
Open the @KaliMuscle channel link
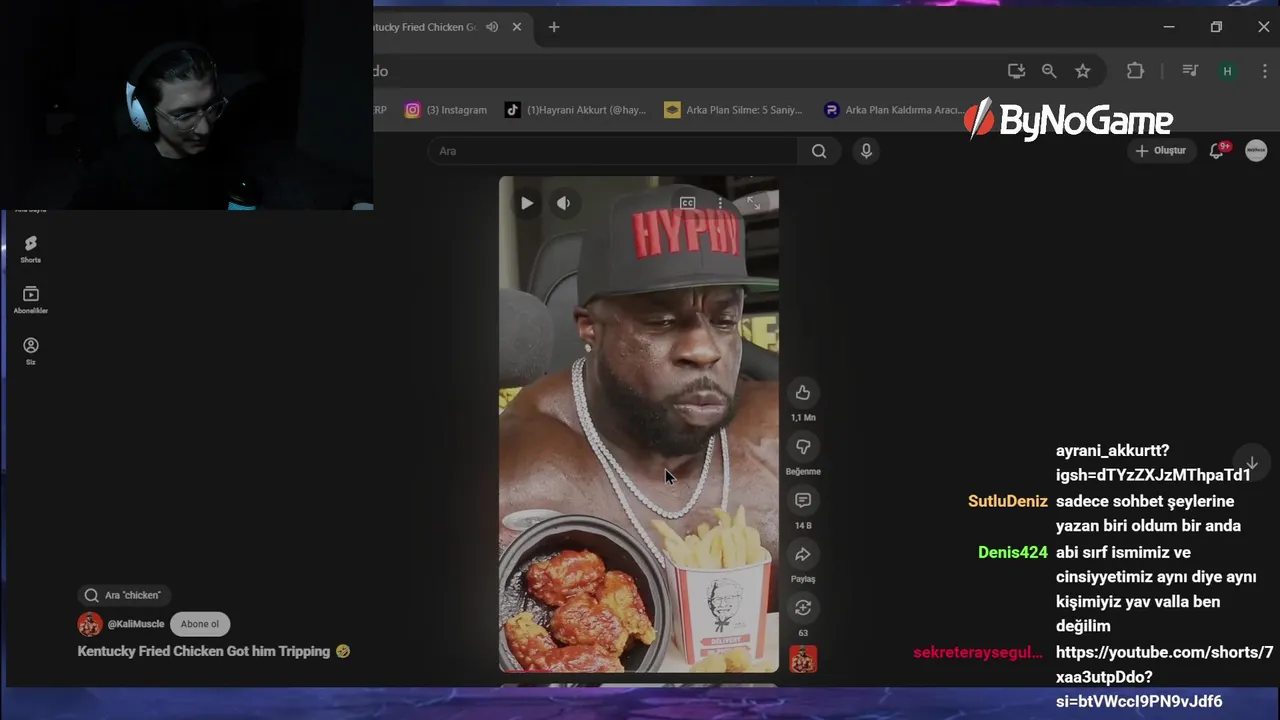pos(136,624)
